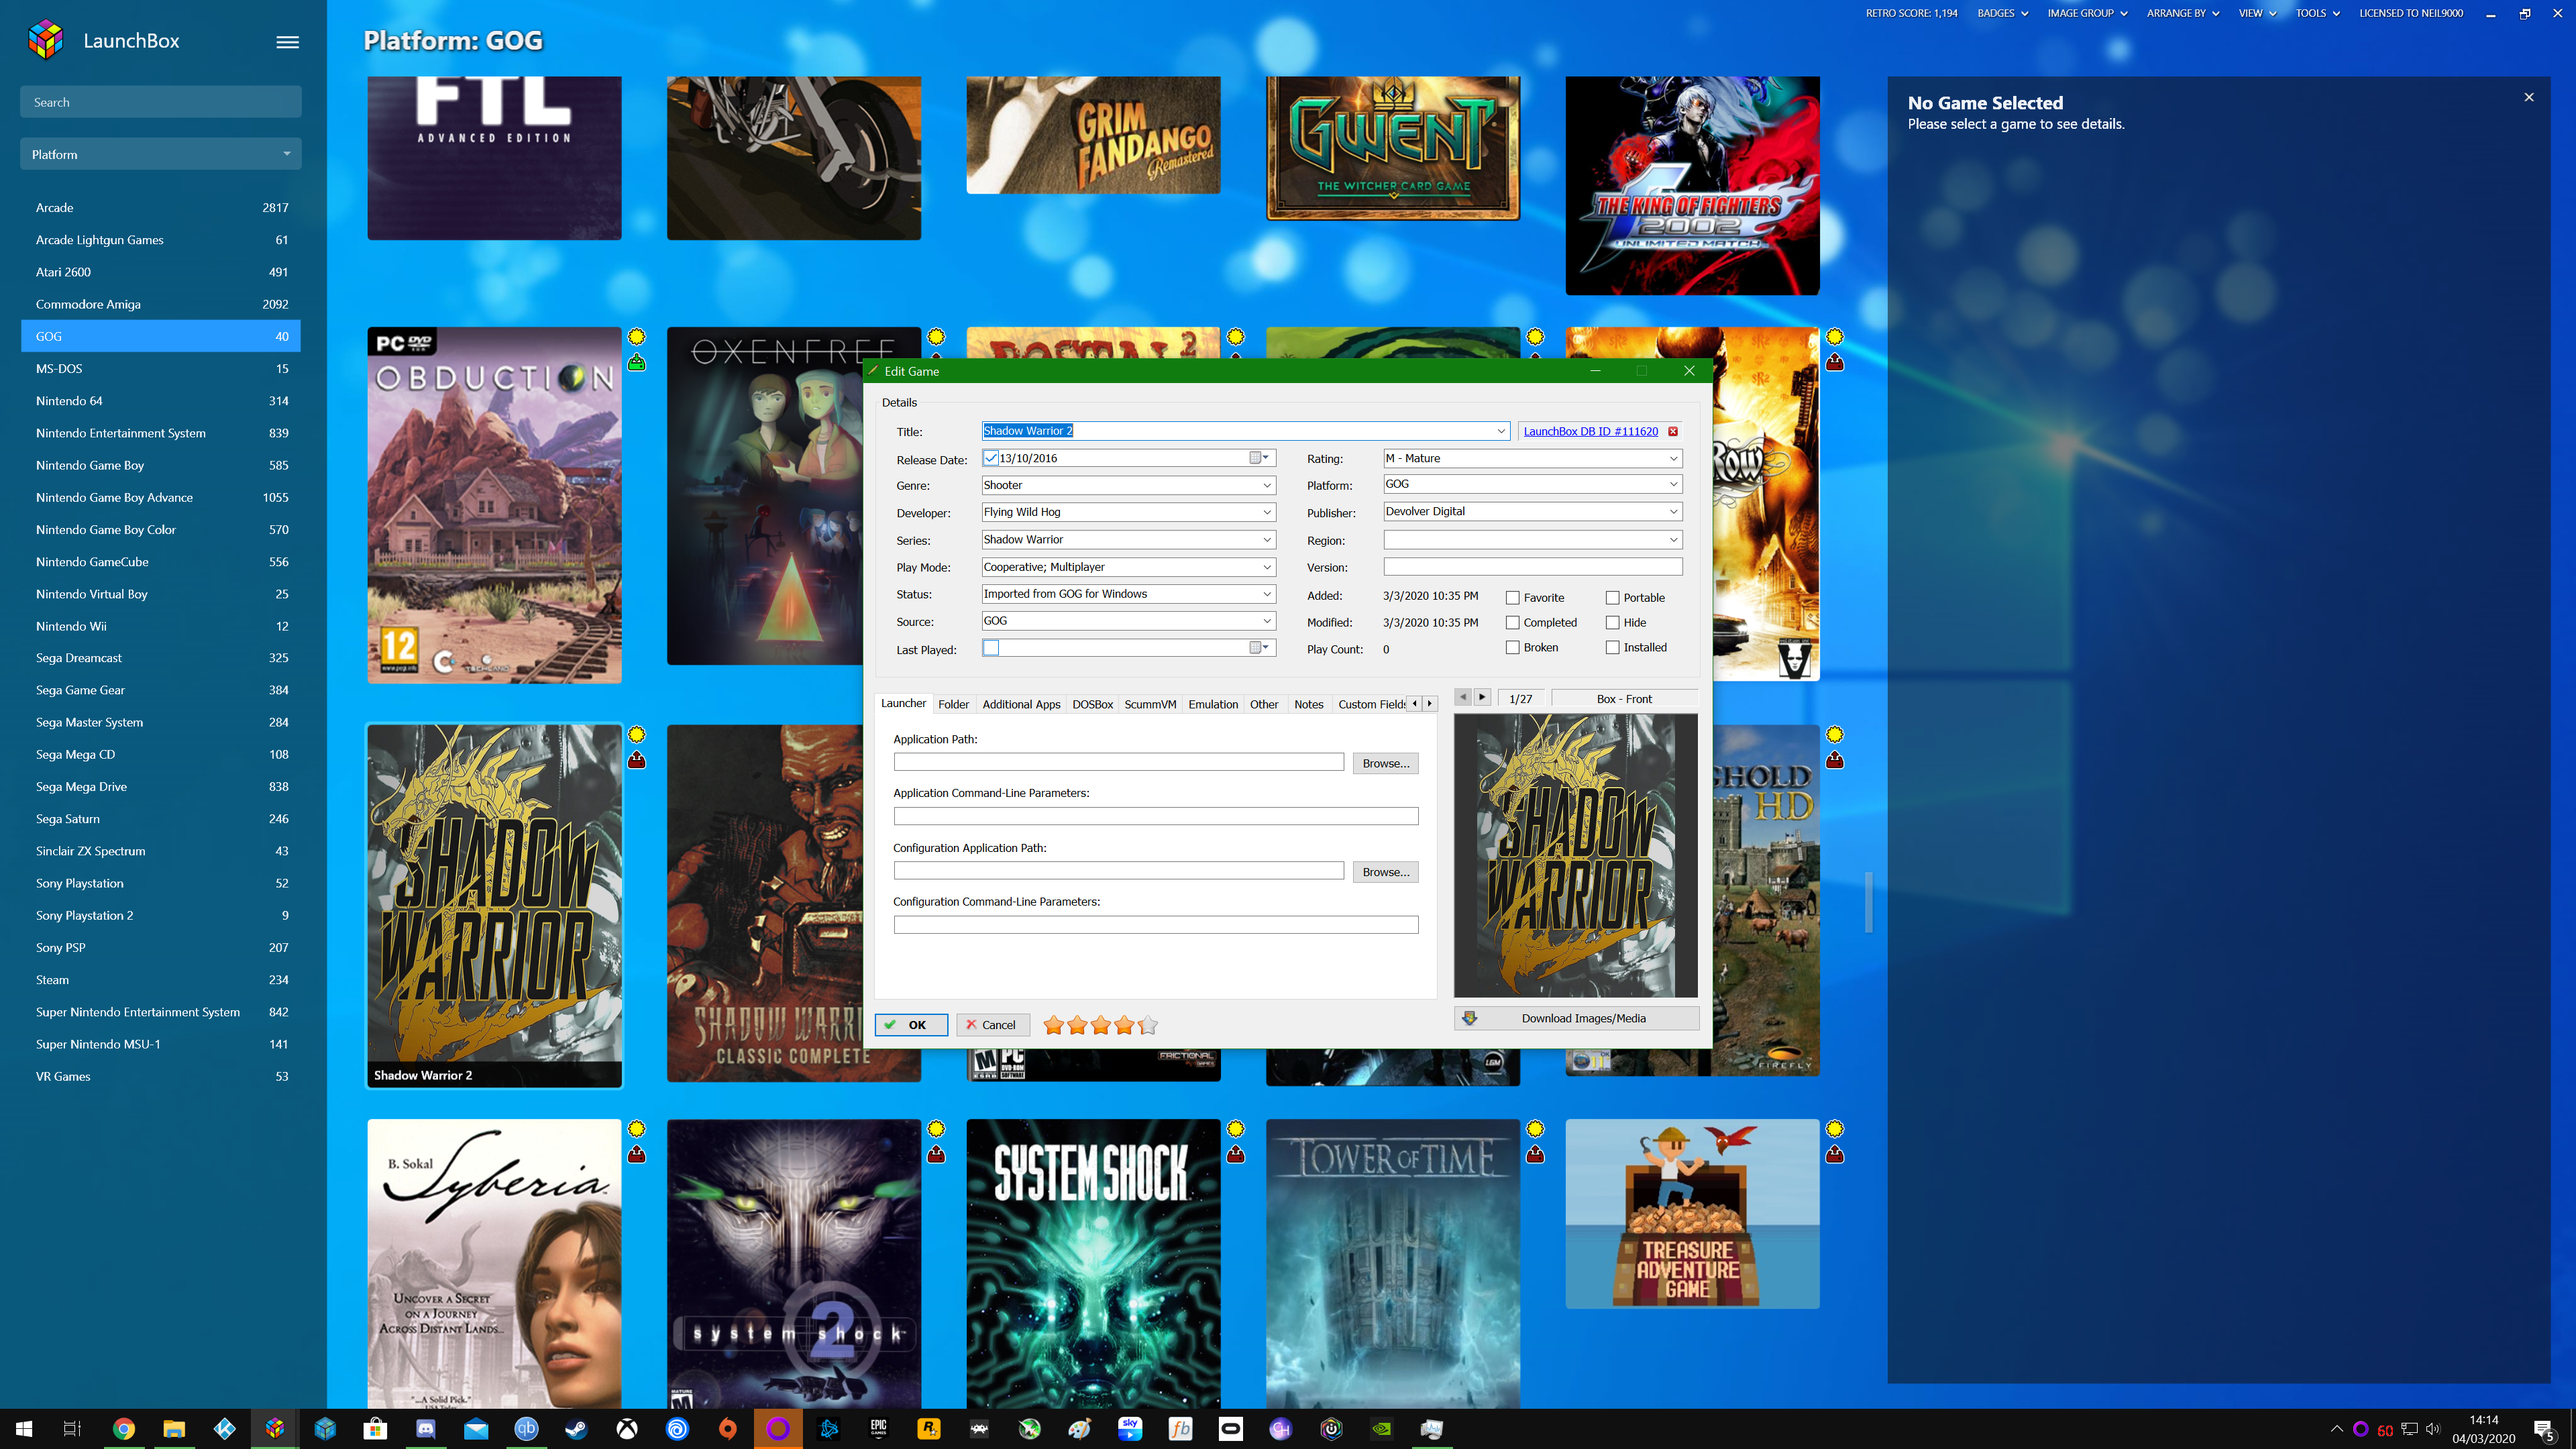Expand the Developer dropdown
Viewport: 2576px width, 1449px height.
(x=1267, y=512)
